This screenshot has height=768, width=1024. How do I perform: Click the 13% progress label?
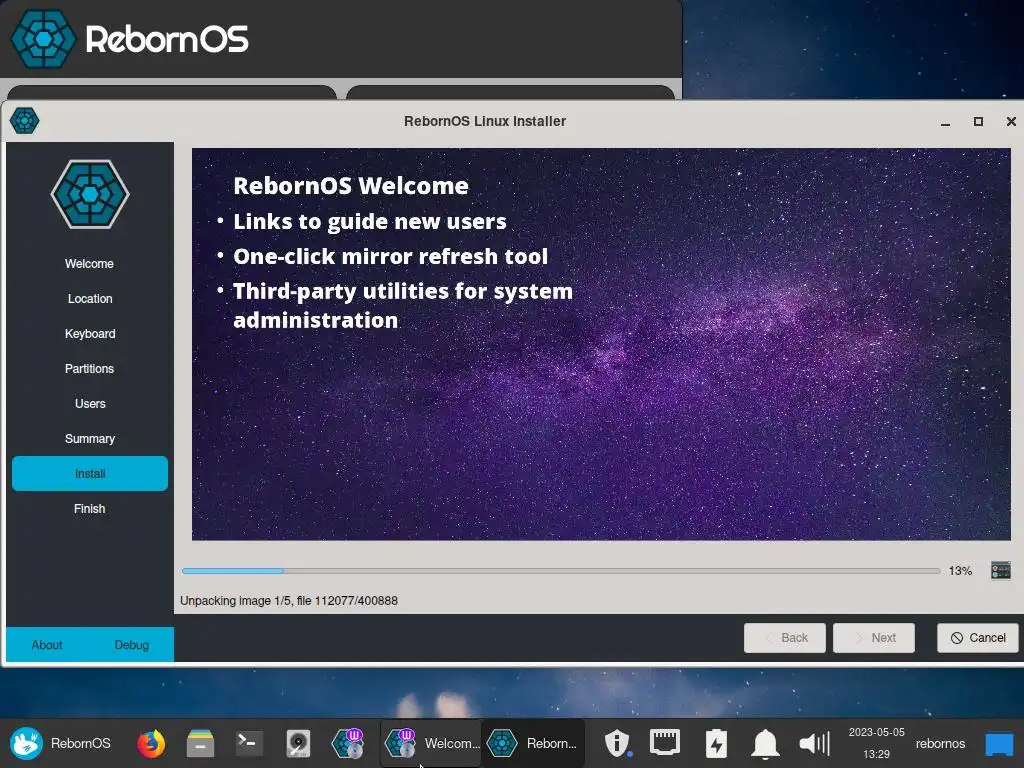[x=960, y=571]
